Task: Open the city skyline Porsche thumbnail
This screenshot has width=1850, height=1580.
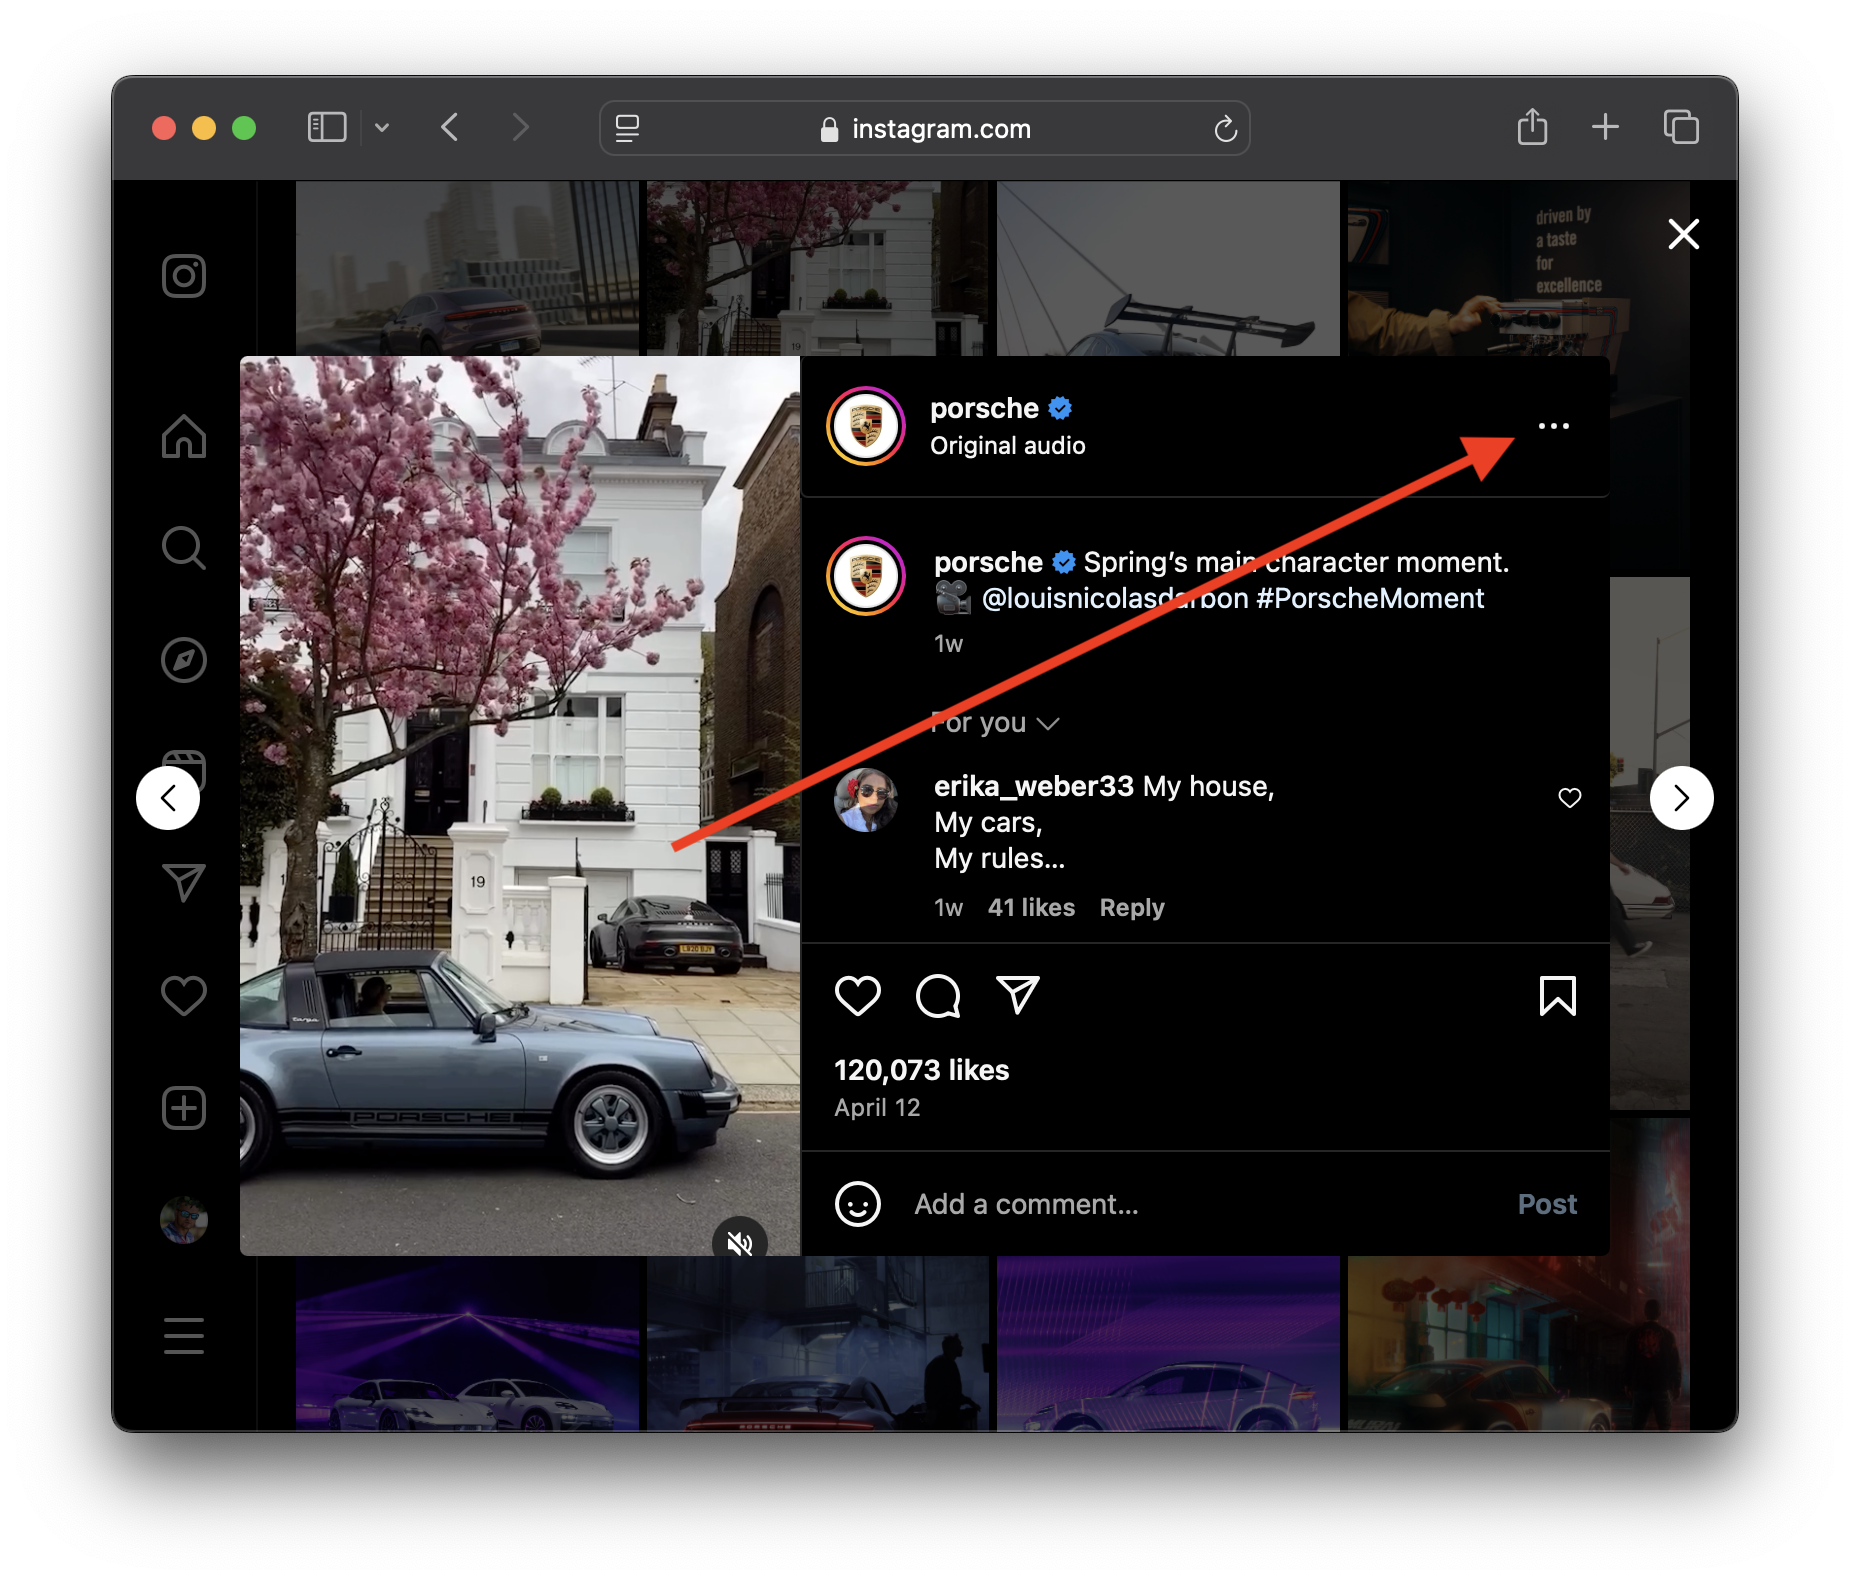Action: (x=467, y=268)
